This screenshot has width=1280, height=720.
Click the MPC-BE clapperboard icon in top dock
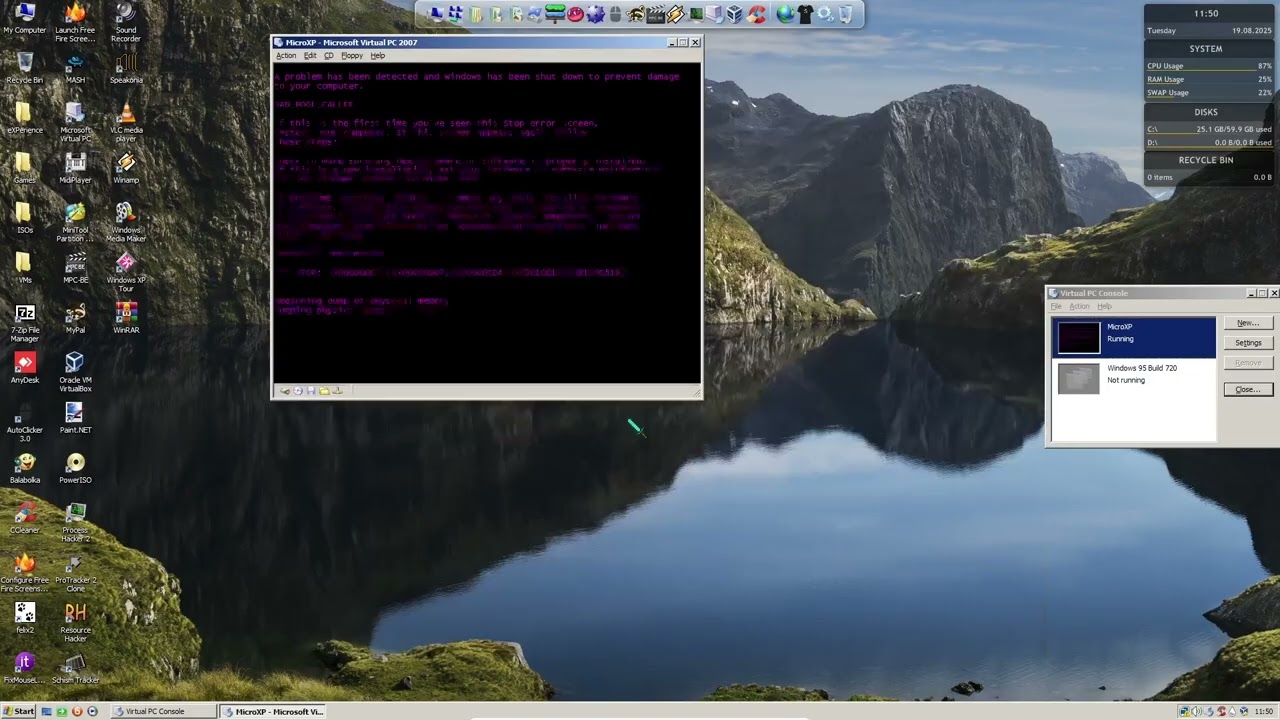[x=655, y=14]
